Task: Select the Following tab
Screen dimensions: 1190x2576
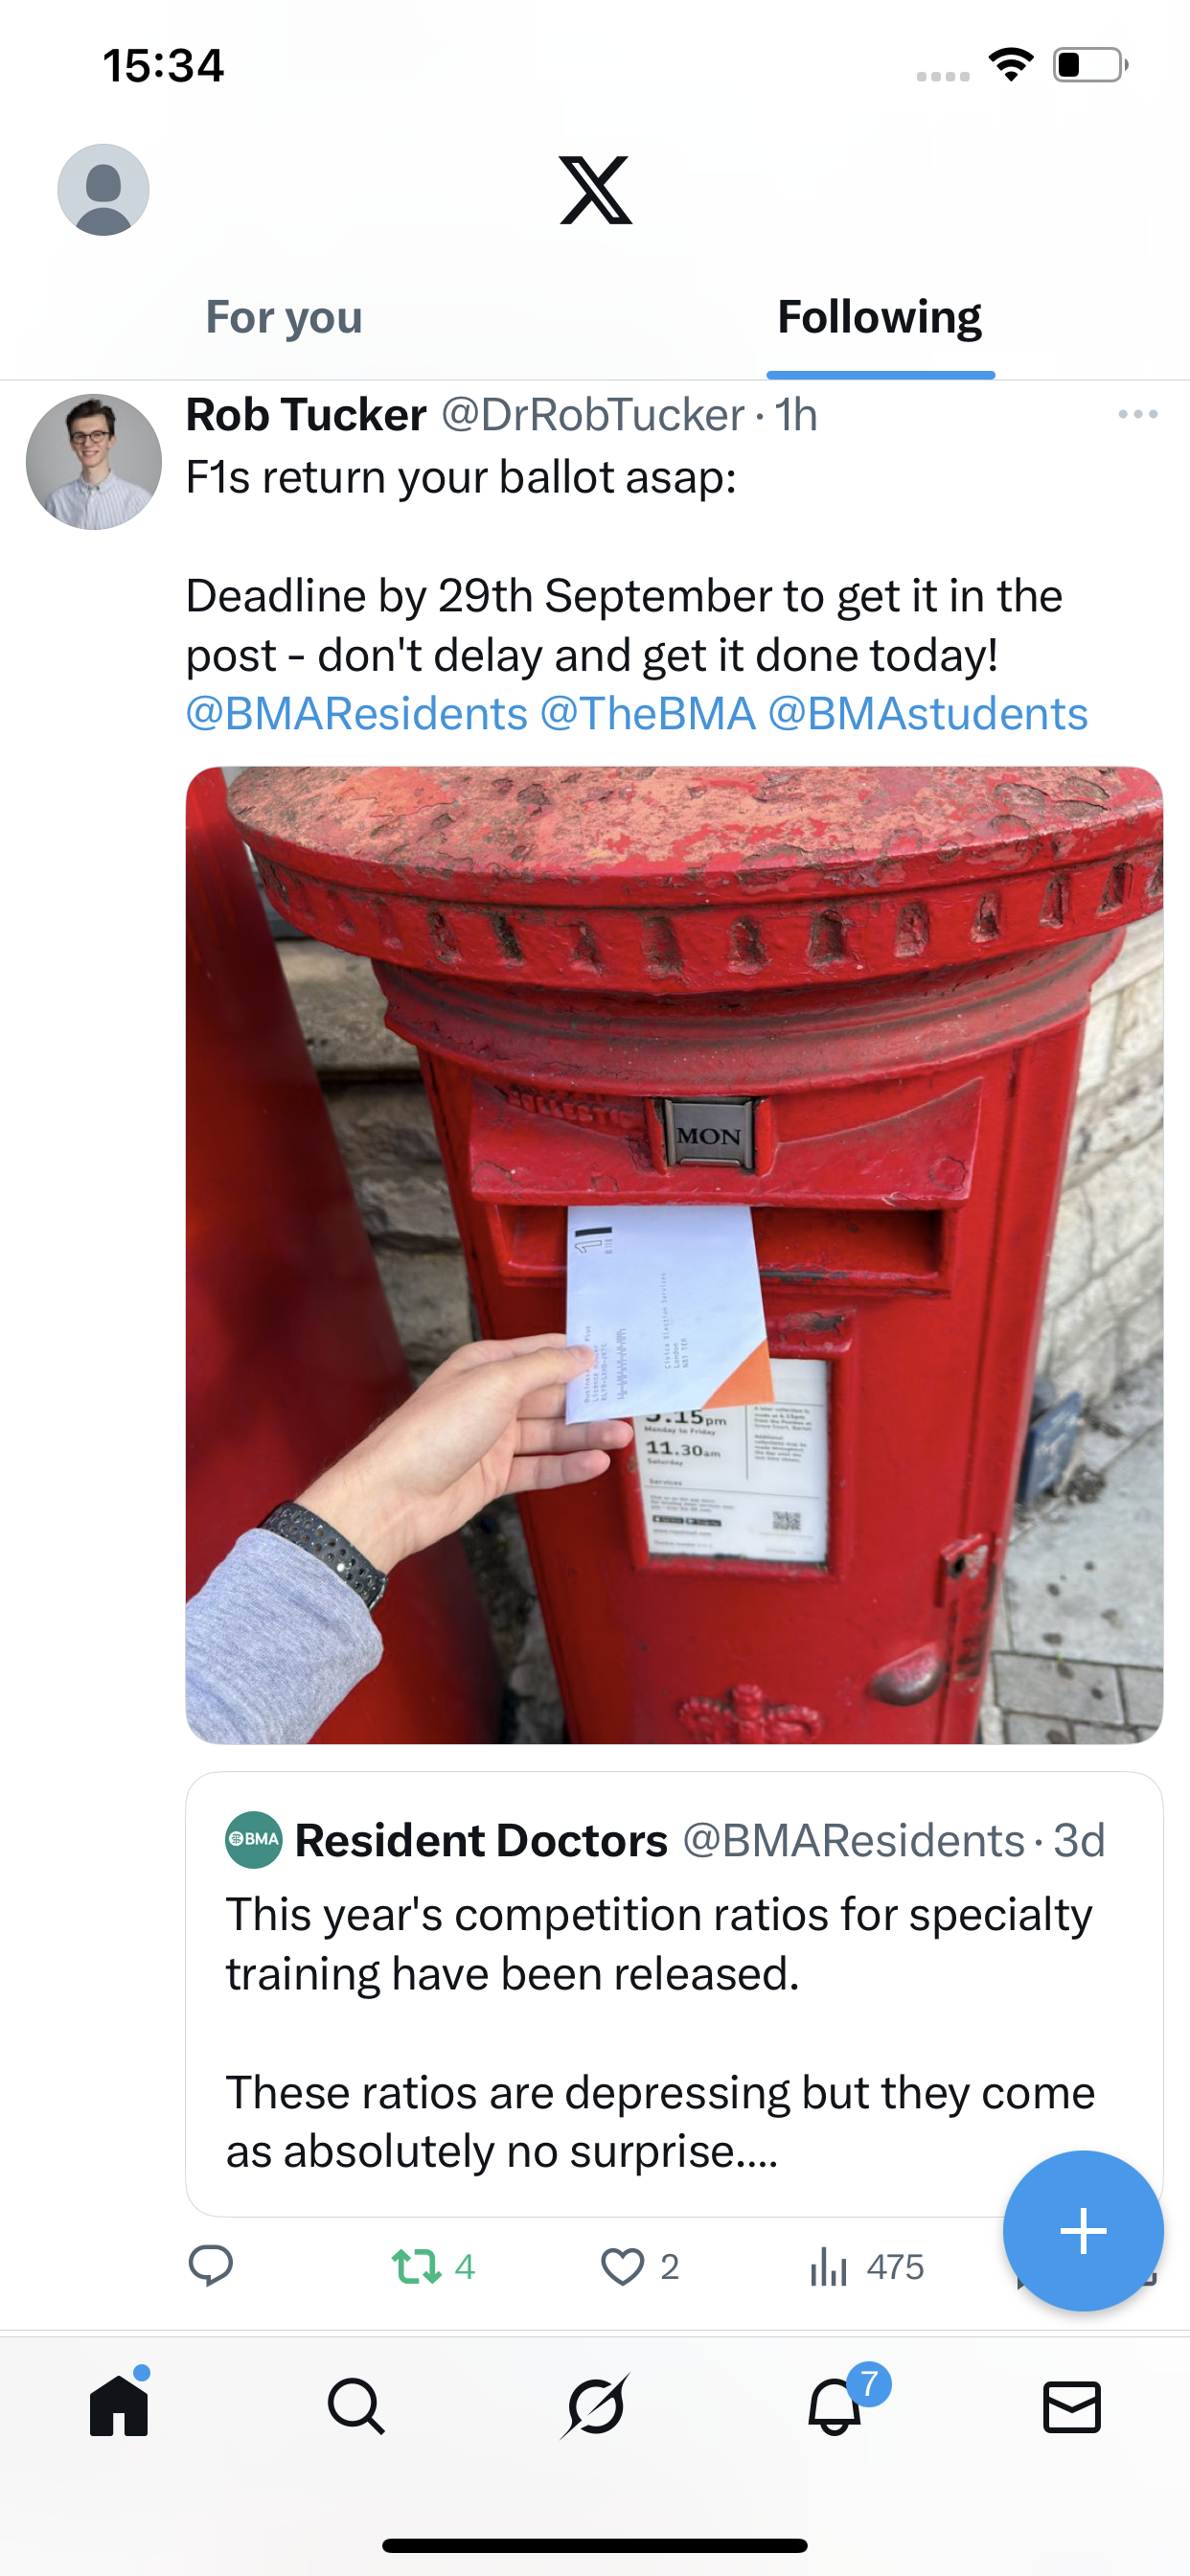Action: point(880,317)
